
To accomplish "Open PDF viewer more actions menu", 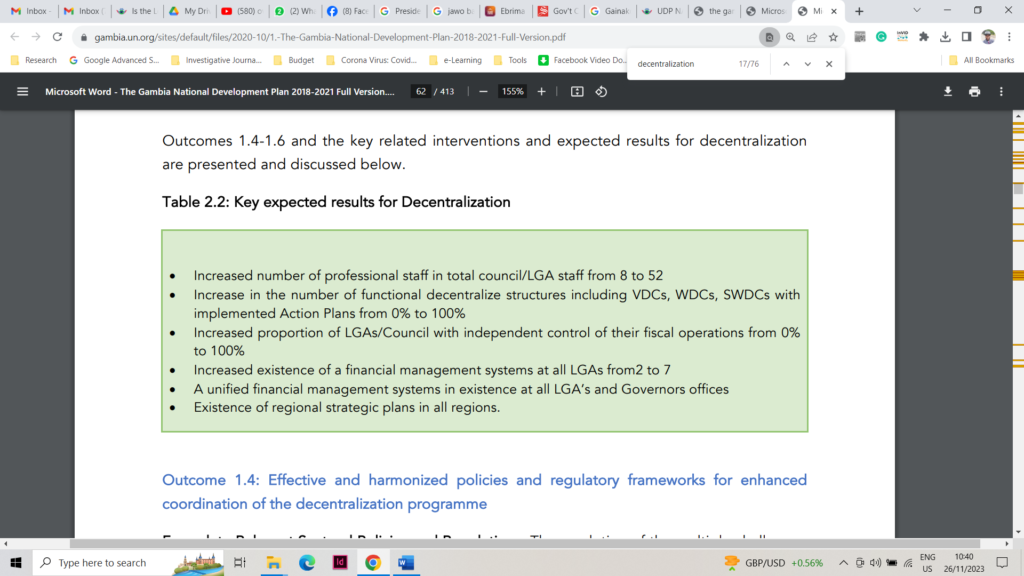I will (x=1001, y=91).
